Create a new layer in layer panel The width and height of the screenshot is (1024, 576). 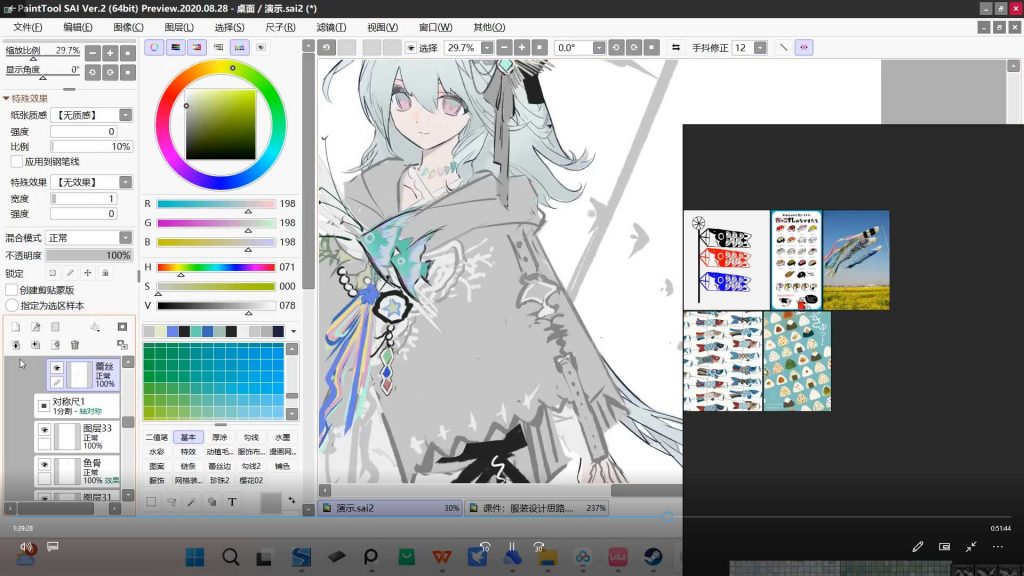coord(16,327)
